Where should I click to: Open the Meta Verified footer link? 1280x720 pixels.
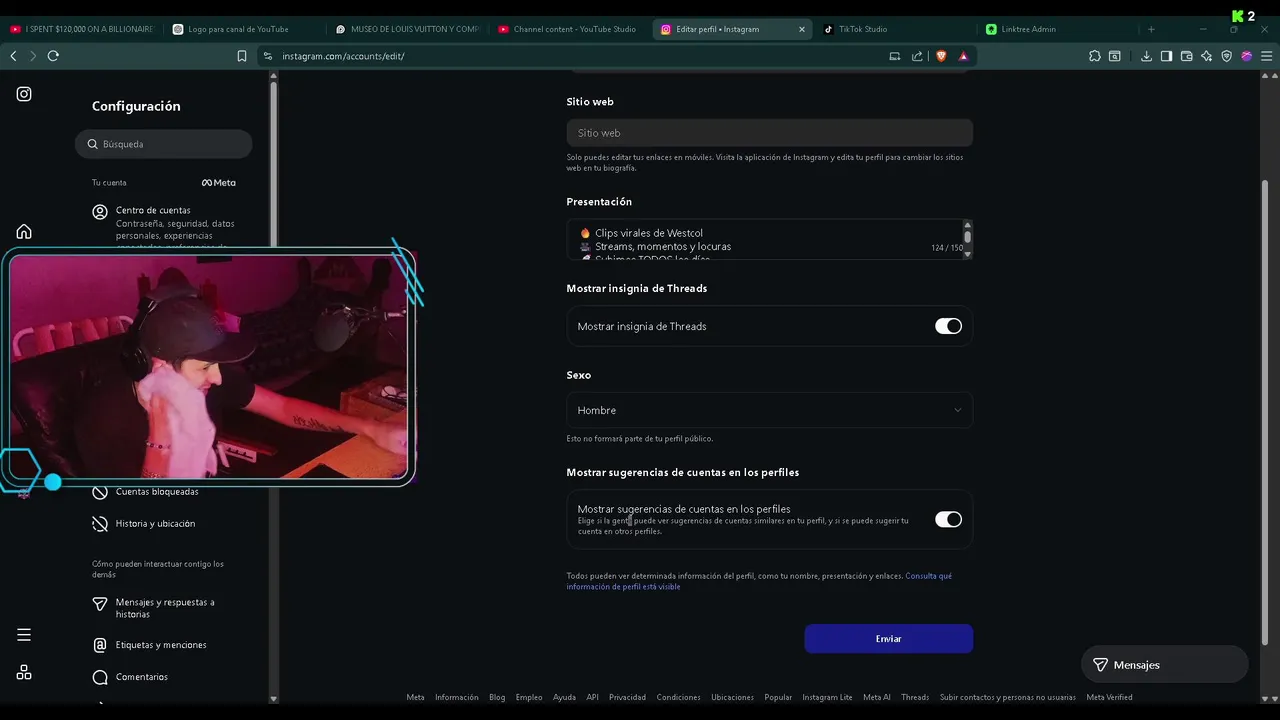coord(1109,697)
